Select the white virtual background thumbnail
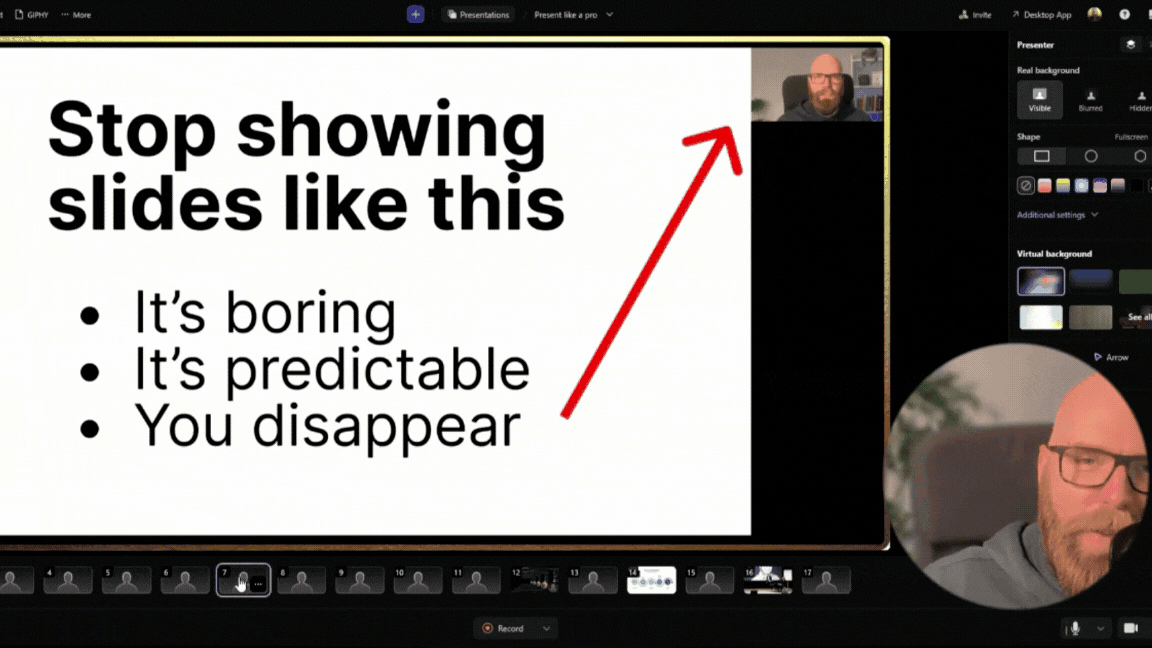Viewport: 1152px width, 648px height. [1040, 317]
